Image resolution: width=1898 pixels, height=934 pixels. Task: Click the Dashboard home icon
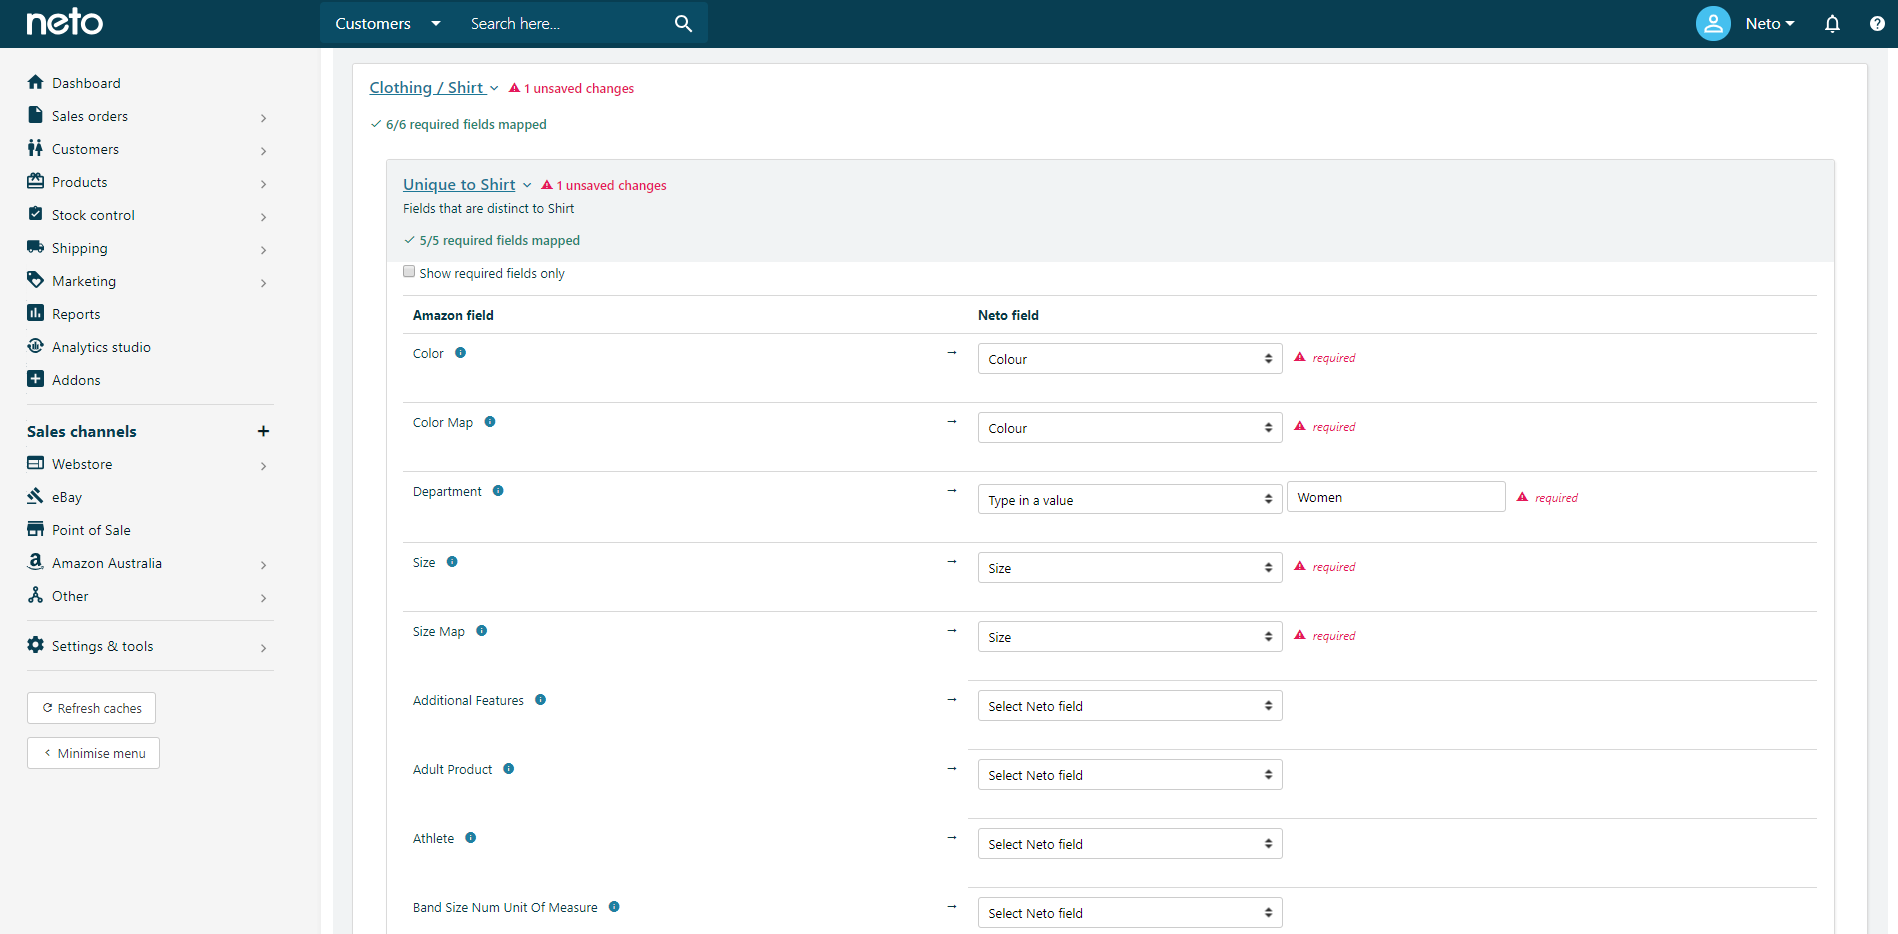(36, 82)
